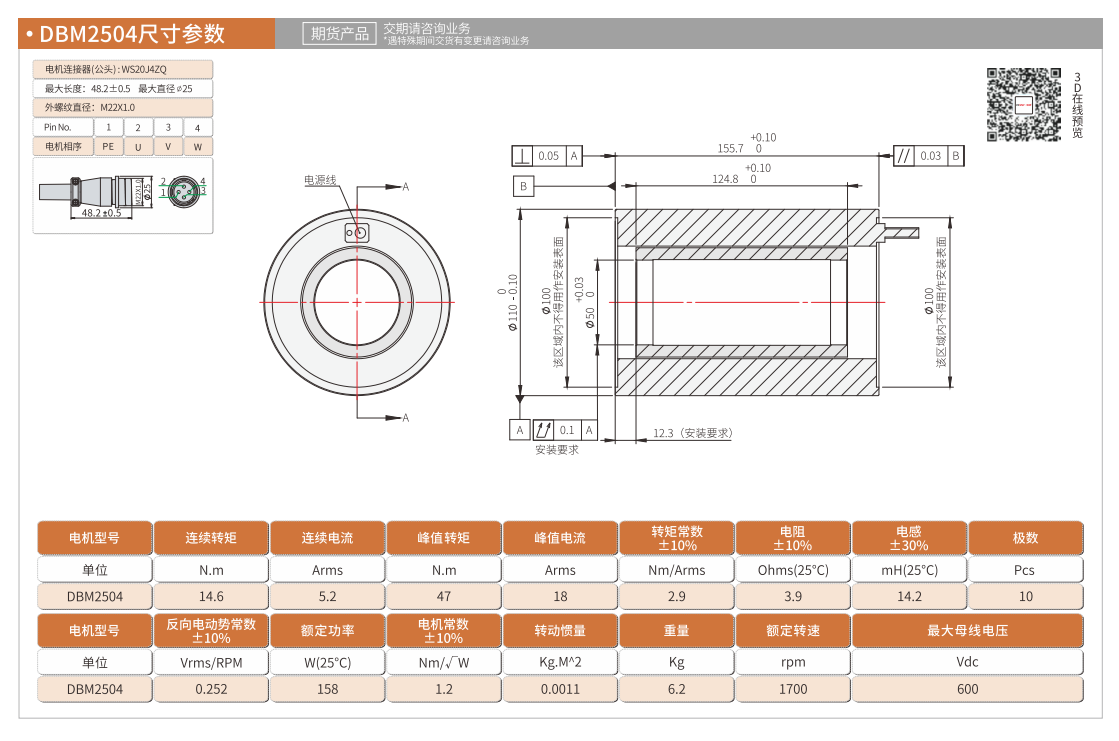Click the QR code for 3D preview

pyautogui.click(x=1023, y=104)
